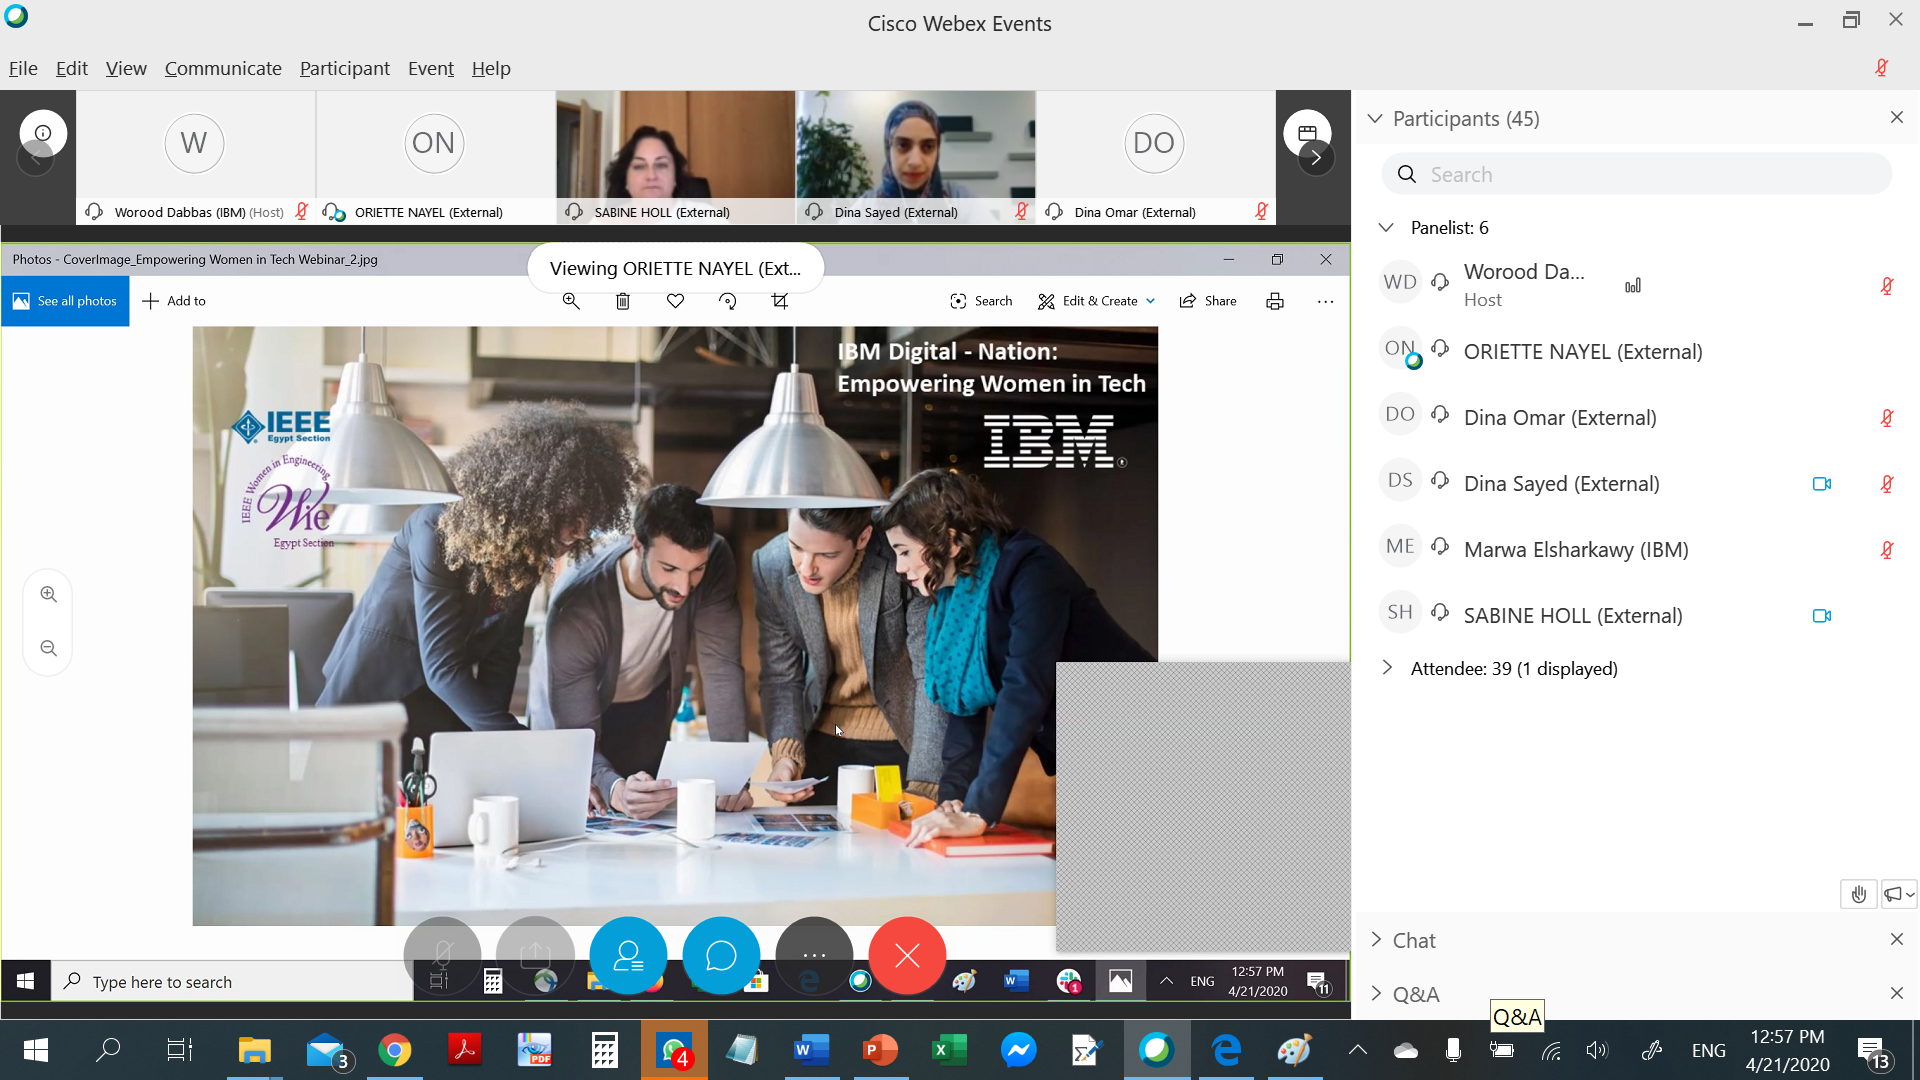Click audio level icon beside Worood Dabbas
Screen dimensions: 1920x1080
pos(1633,286)
